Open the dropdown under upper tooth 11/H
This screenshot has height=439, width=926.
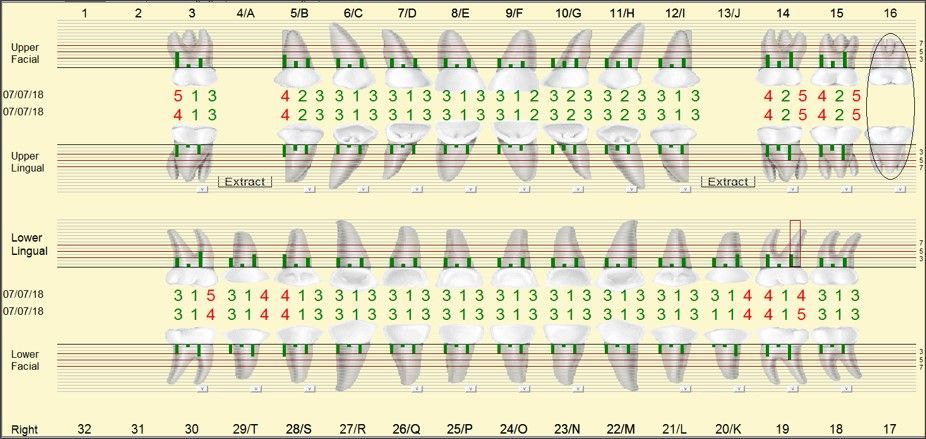pyautogui.click(x=632, y=190)
